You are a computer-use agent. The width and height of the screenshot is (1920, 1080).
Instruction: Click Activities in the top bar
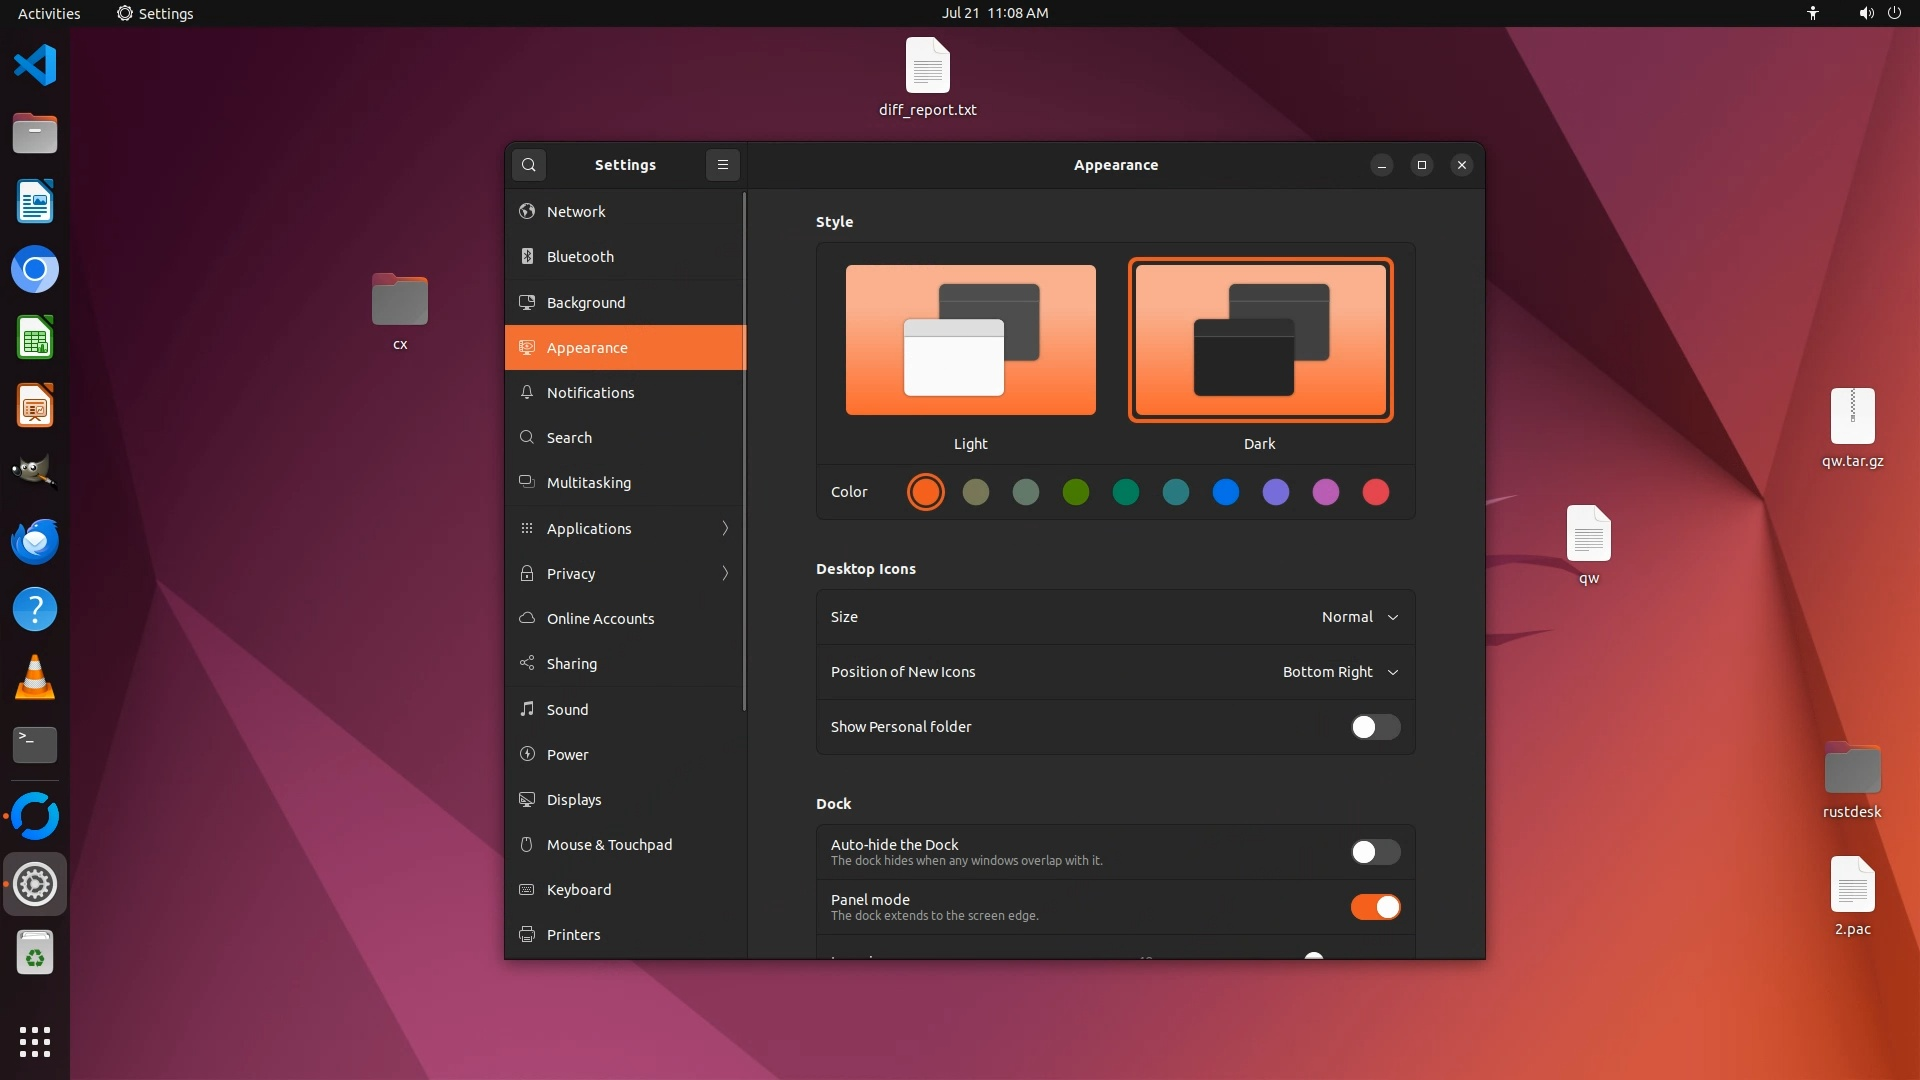tap(49, 13)
